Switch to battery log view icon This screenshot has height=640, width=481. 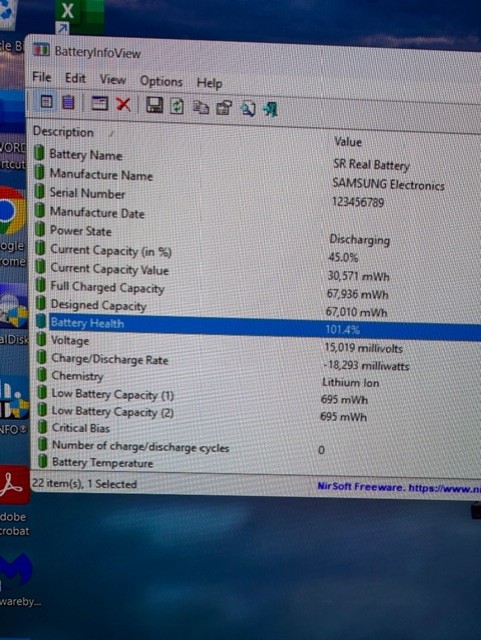point(68,102)
